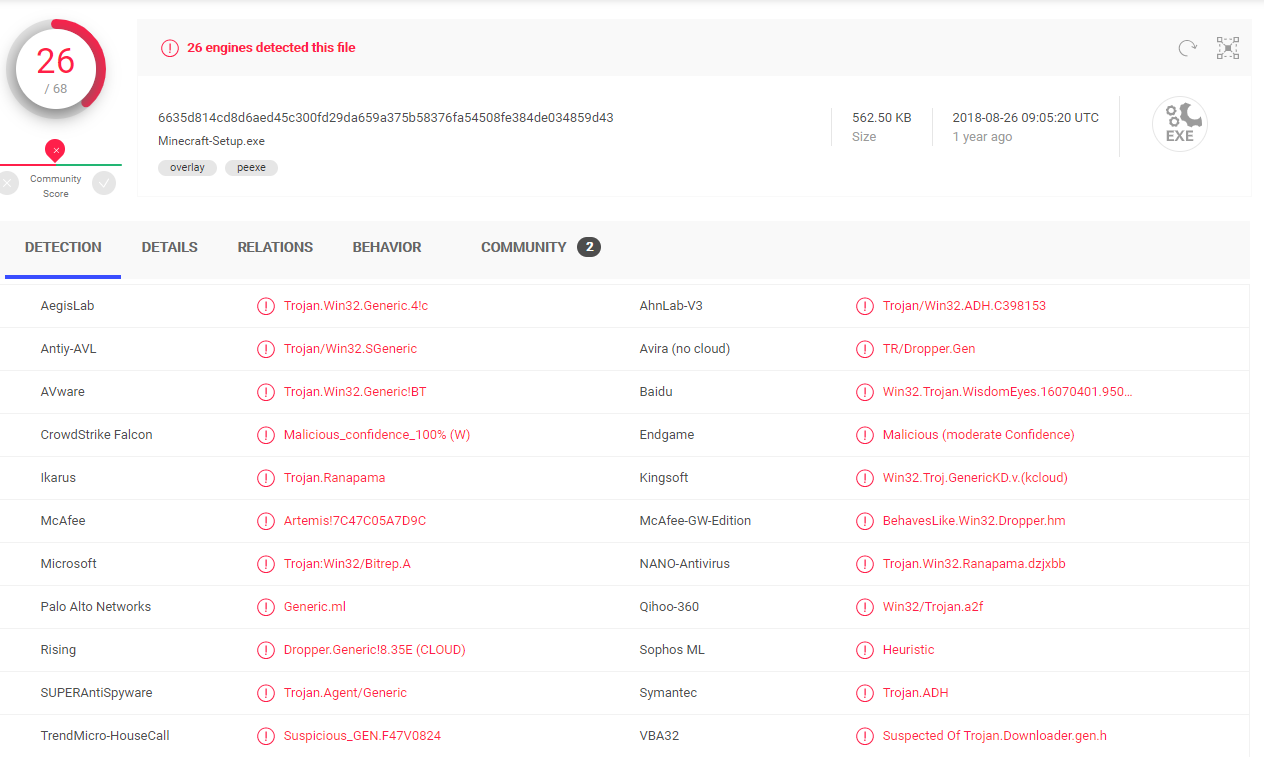Screen dimensions: 1264x757
Task: Click the peexe tag
Action: (251, 168)
